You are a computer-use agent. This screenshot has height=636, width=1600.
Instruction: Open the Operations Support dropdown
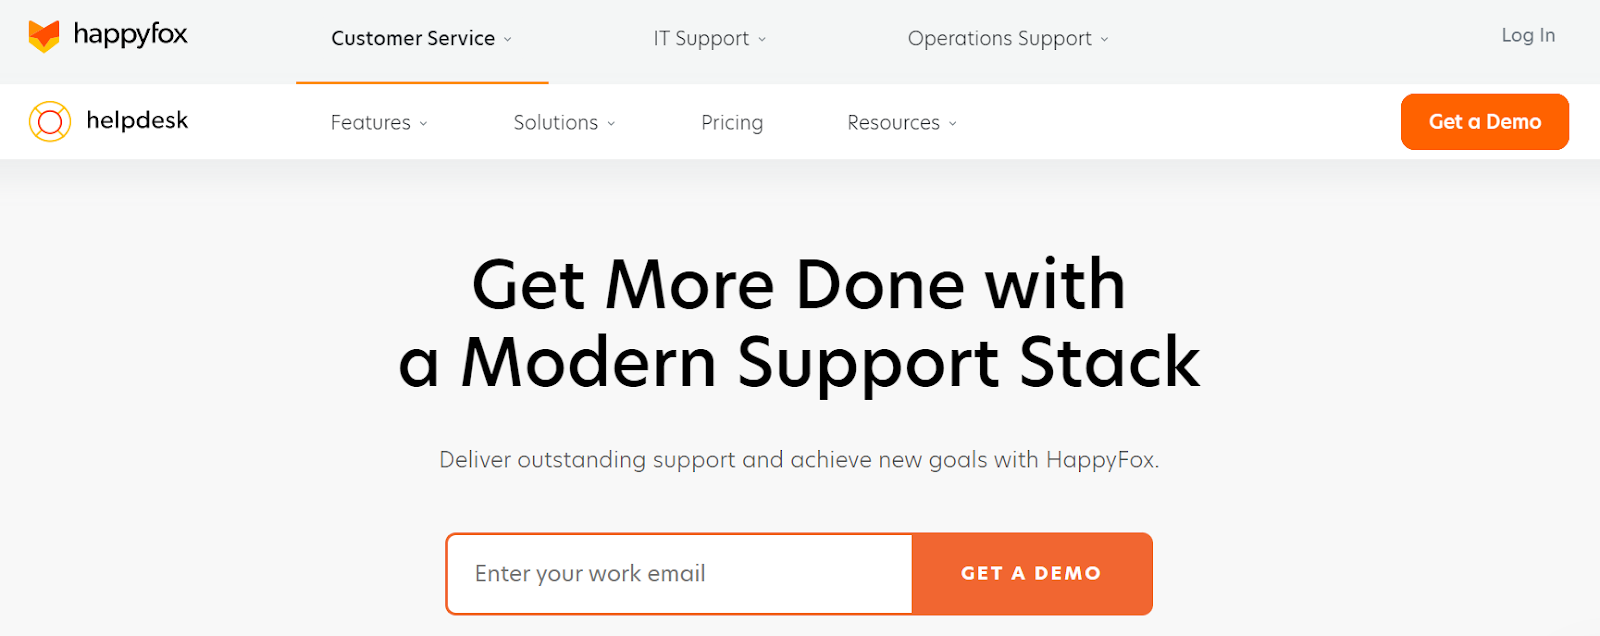(1105, 39)
